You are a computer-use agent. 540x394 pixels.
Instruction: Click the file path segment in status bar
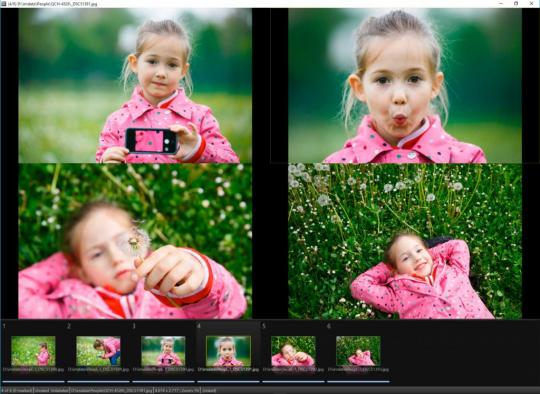[x=112, y=391]
